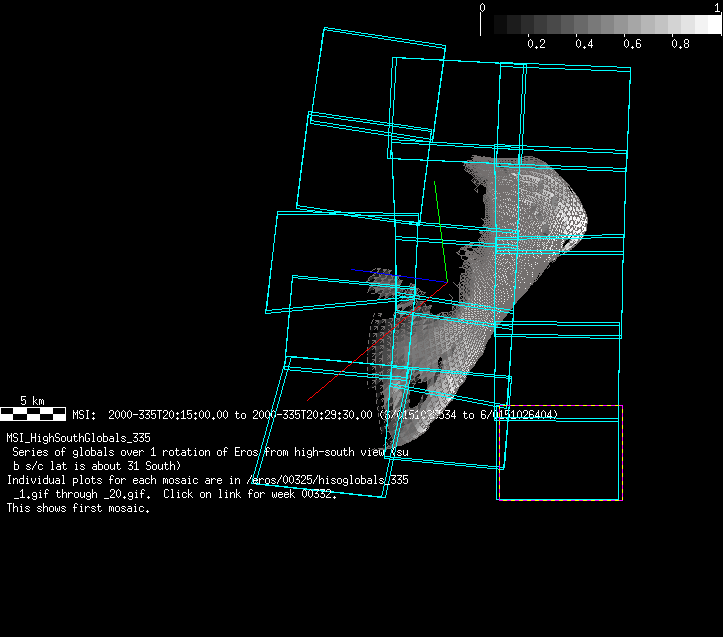Click the '1' label above color bar
This screenshot has height=637, width=723.
click(x=717, y=7)
